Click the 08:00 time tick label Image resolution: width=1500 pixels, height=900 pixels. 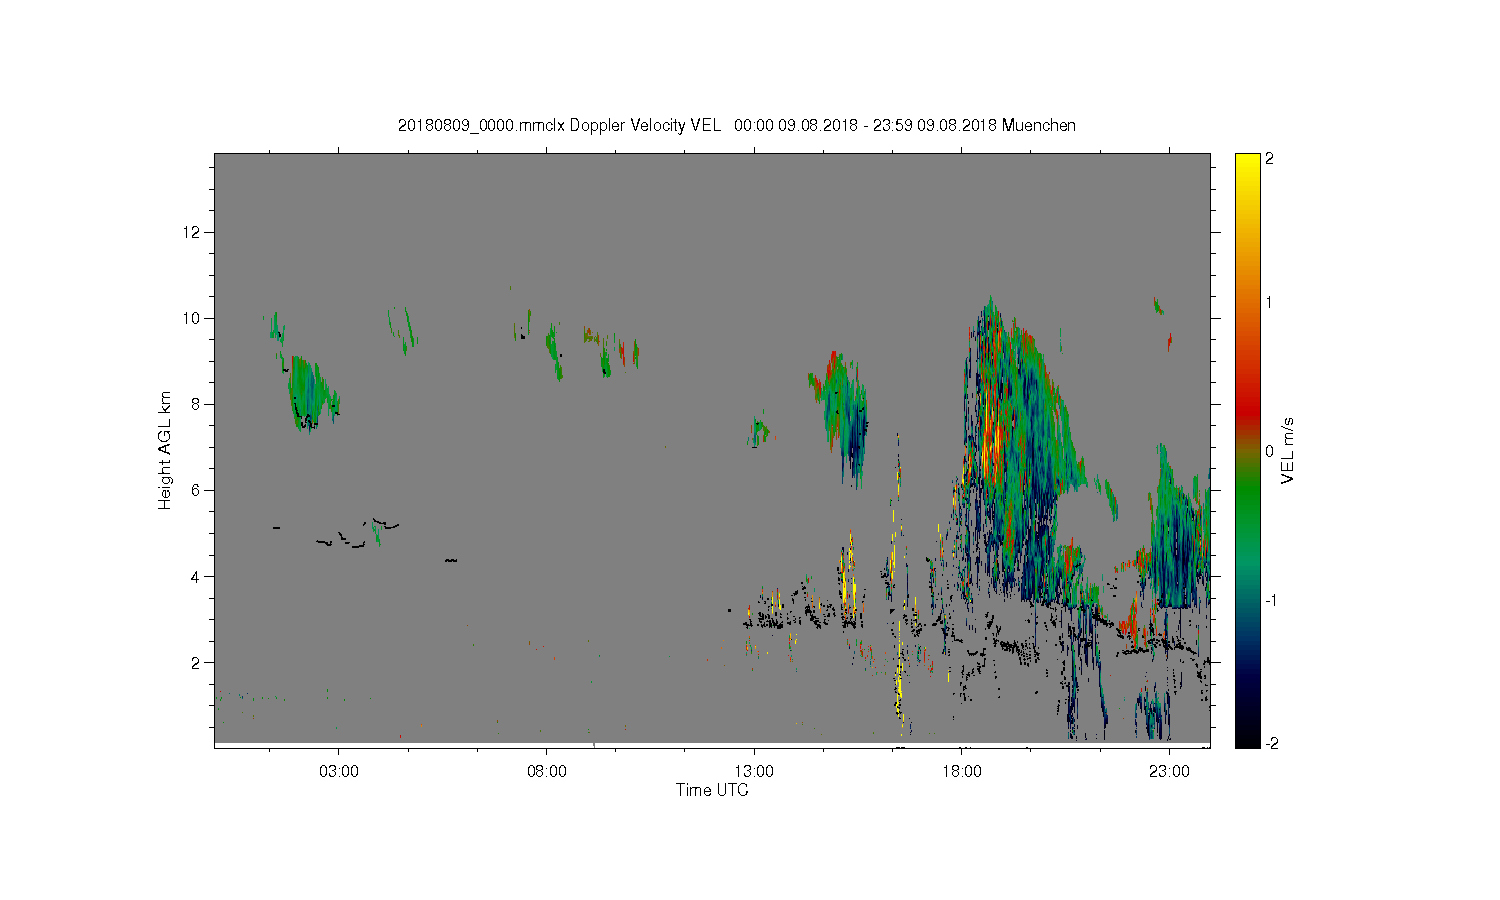point(546,772)
